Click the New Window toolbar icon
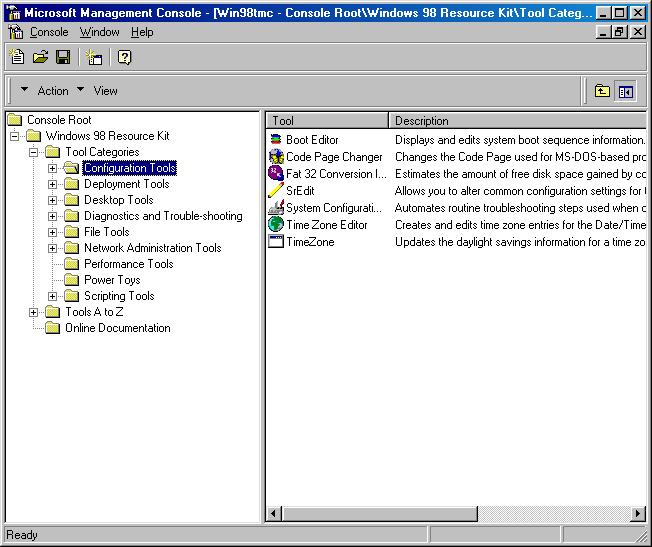The image size is (652, 547). pyautogui.click(x=94, y=57)
